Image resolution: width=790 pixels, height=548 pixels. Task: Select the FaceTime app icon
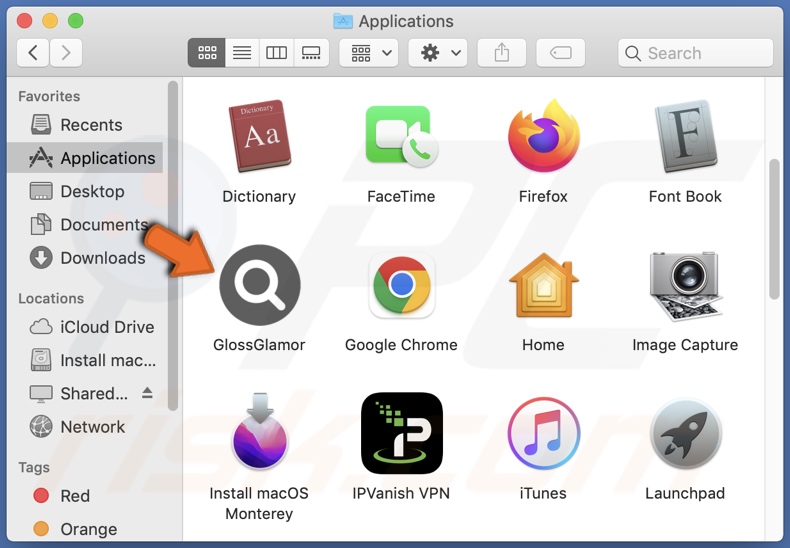coord(402,136)
